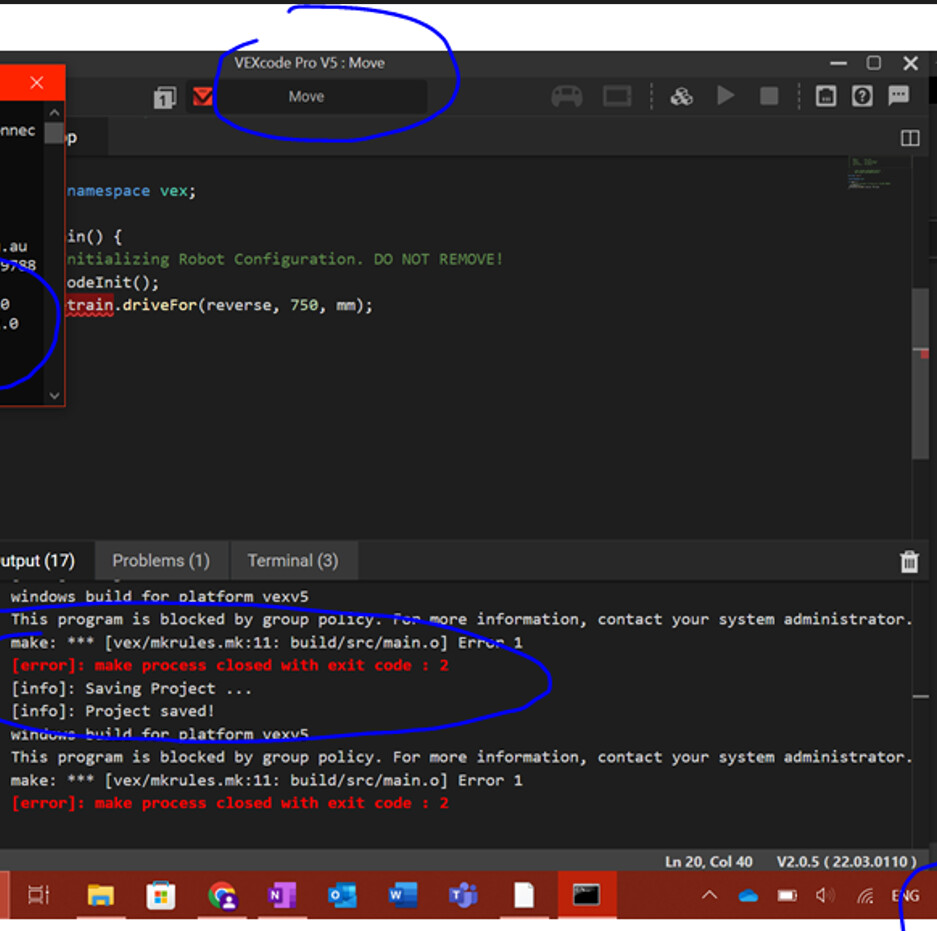Toggle the split editor view icon
937x931 pixels.
click(x=910, y=139)
